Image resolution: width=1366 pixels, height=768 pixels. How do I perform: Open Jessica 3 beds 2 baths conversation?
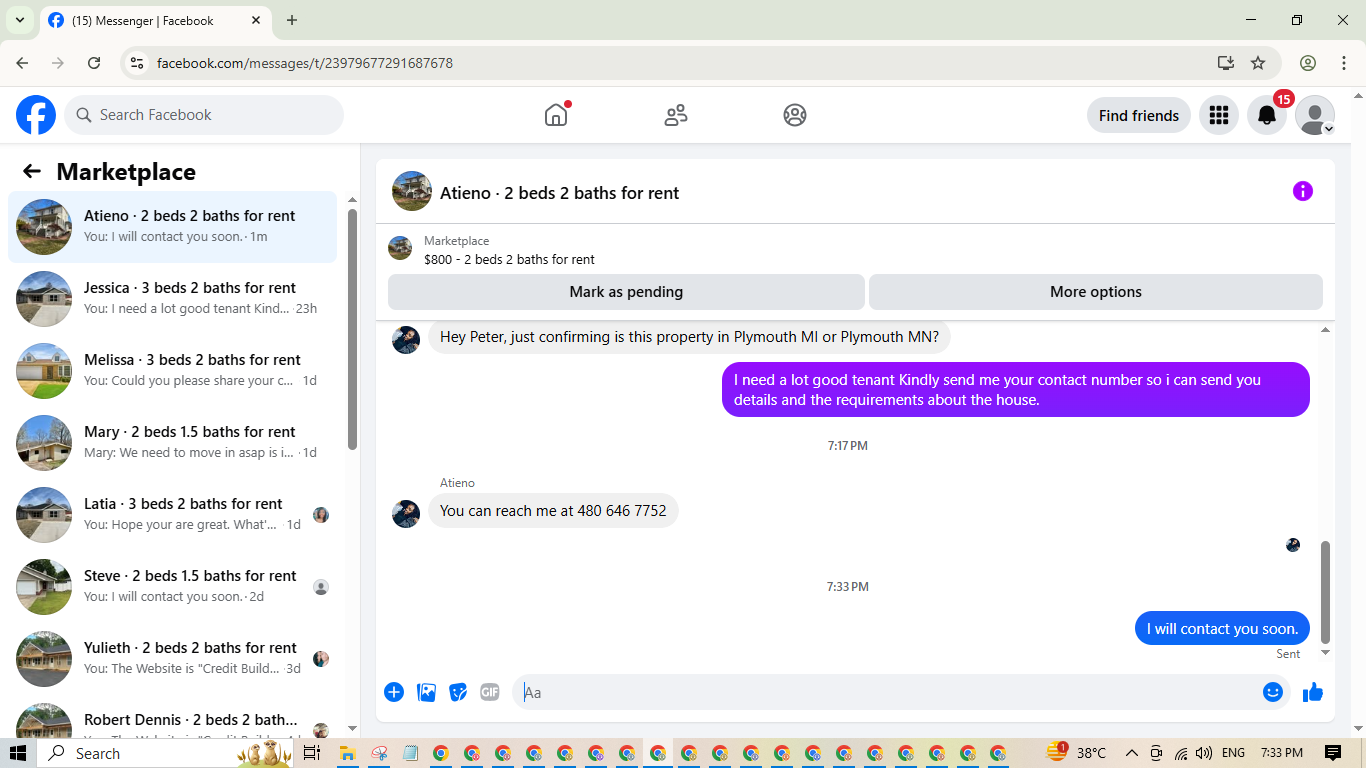tap(173, 299)
